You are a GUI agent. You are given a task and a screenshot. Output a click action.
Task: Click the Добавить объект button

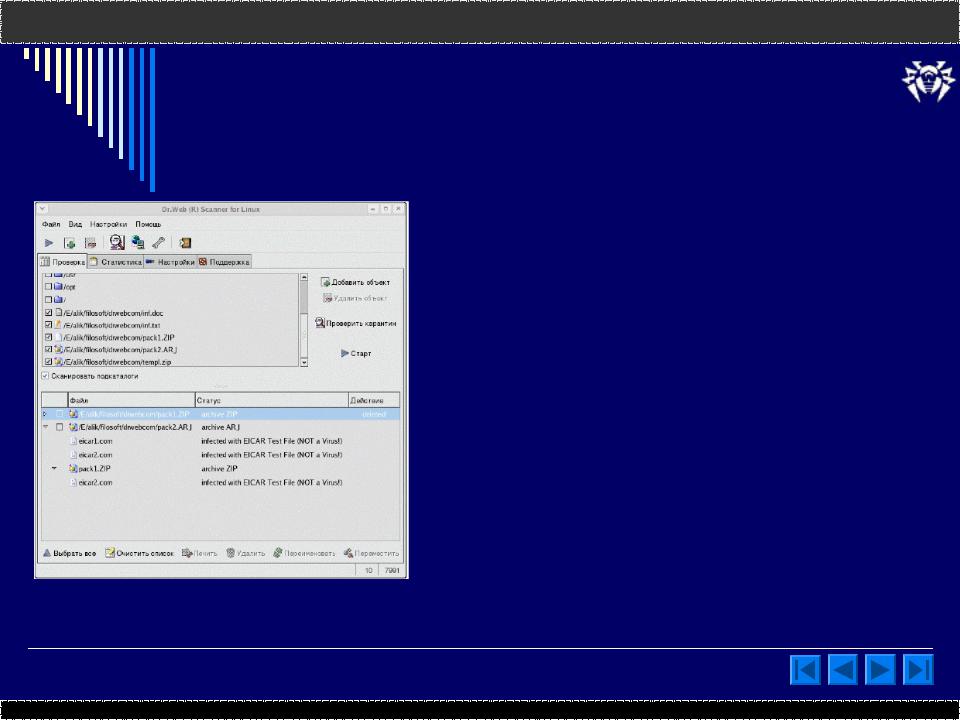click(355, 282)
